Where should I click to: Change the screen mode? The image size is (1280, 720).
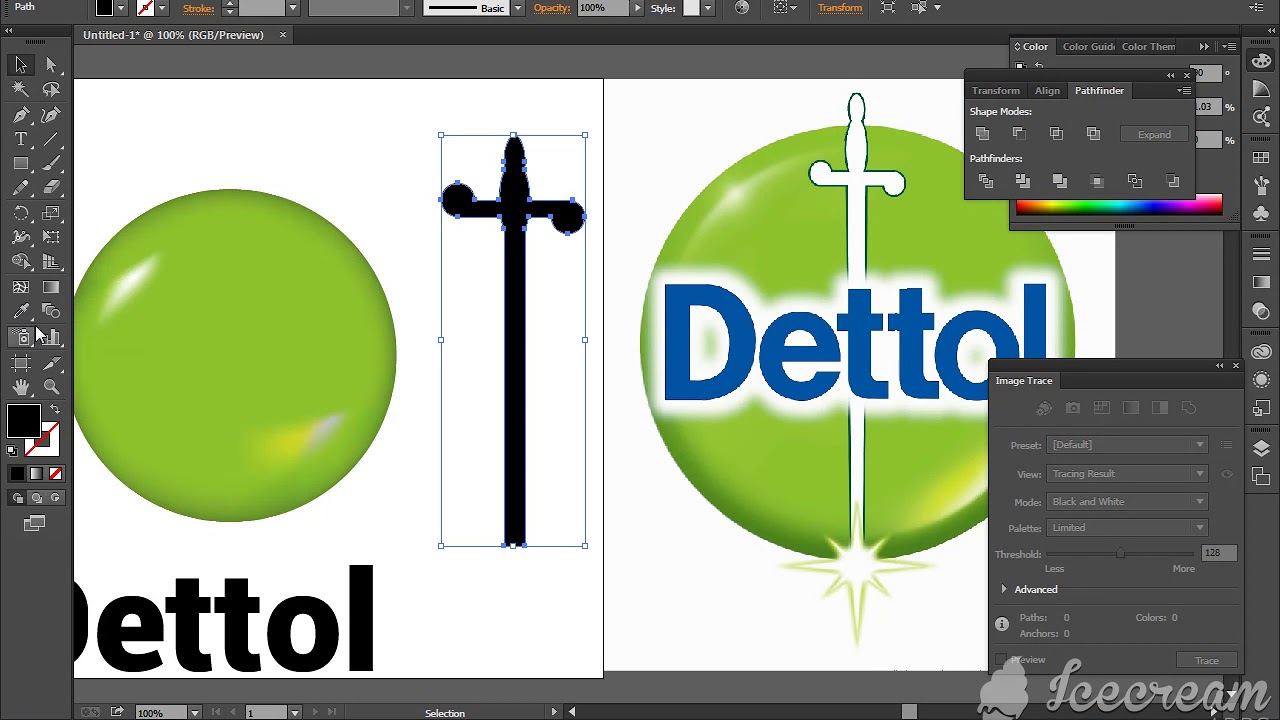tap(35, 523)
